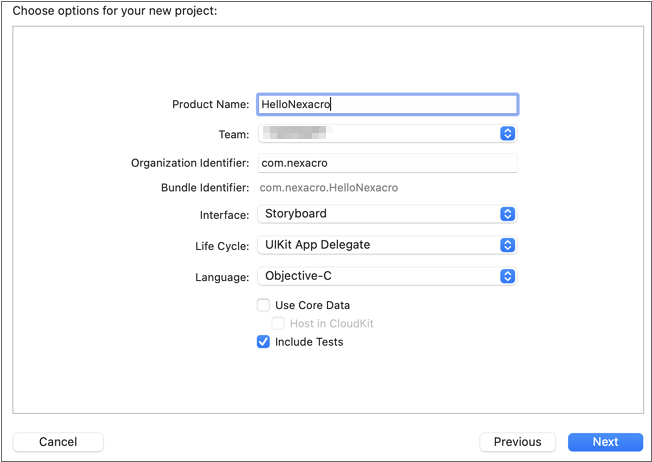Image resolution: width=652 pixels, height=462 pixels.
Task: Open the UIKit App Delegate dropdown
Action: tap(378, 245)
